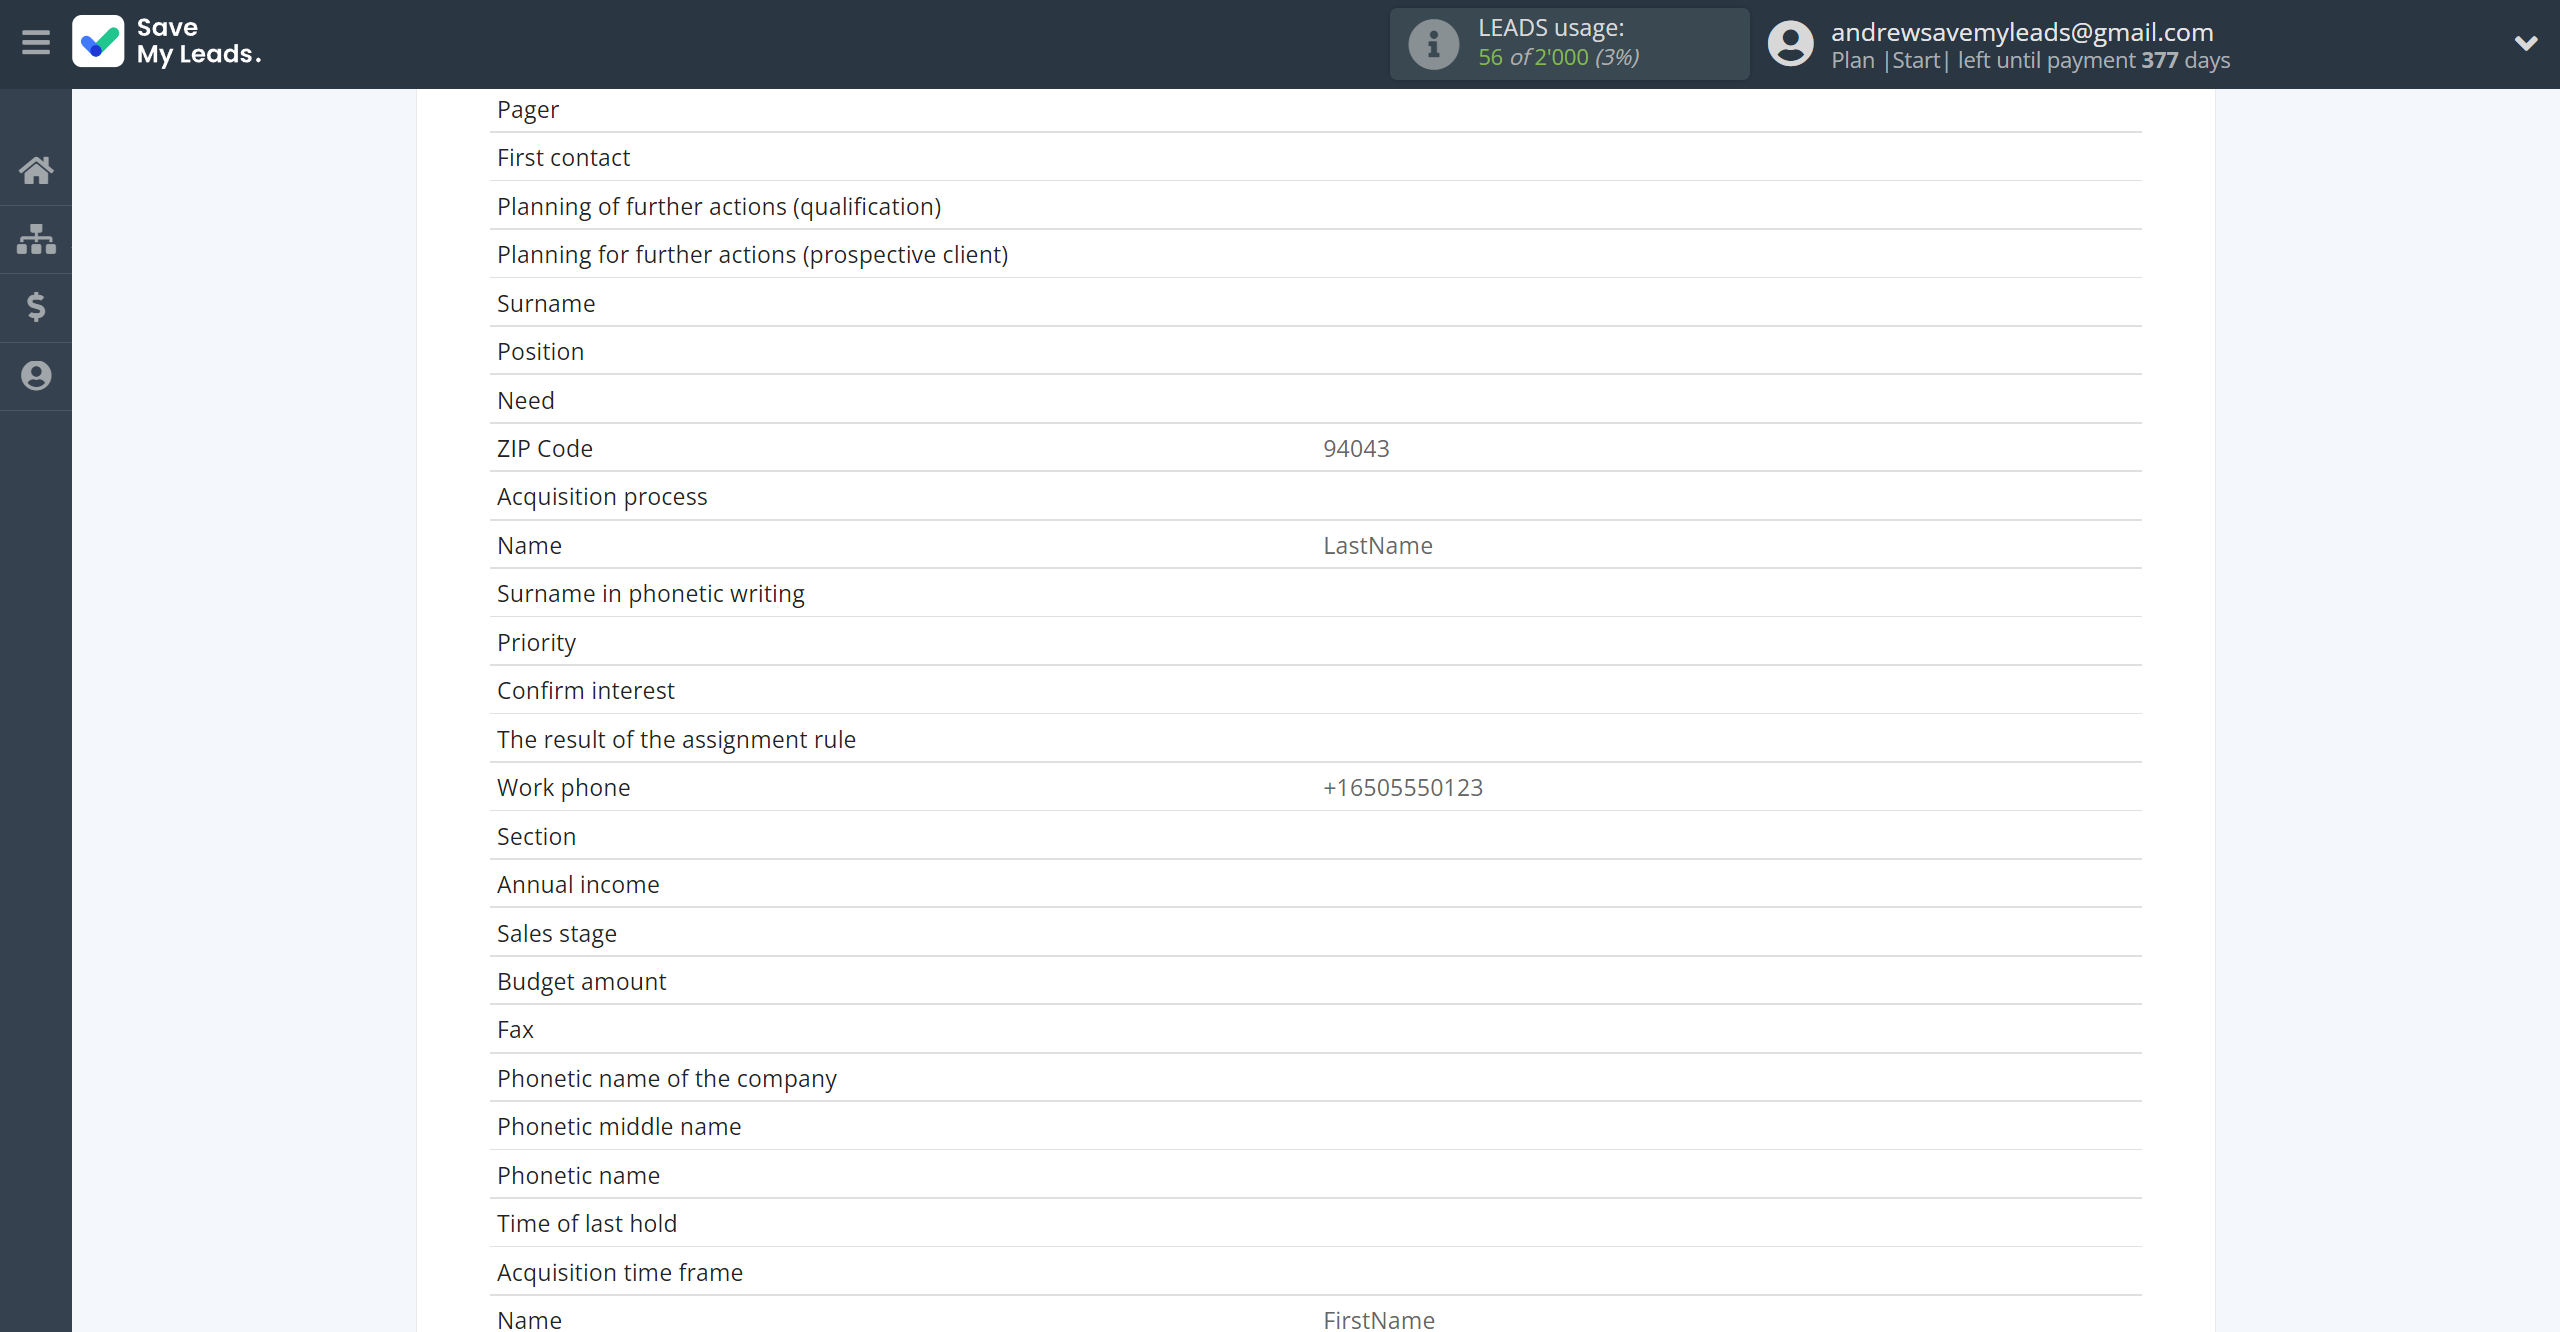Click the 'Acquisition process' field label

pyautogui.click(x=602, y=497)
